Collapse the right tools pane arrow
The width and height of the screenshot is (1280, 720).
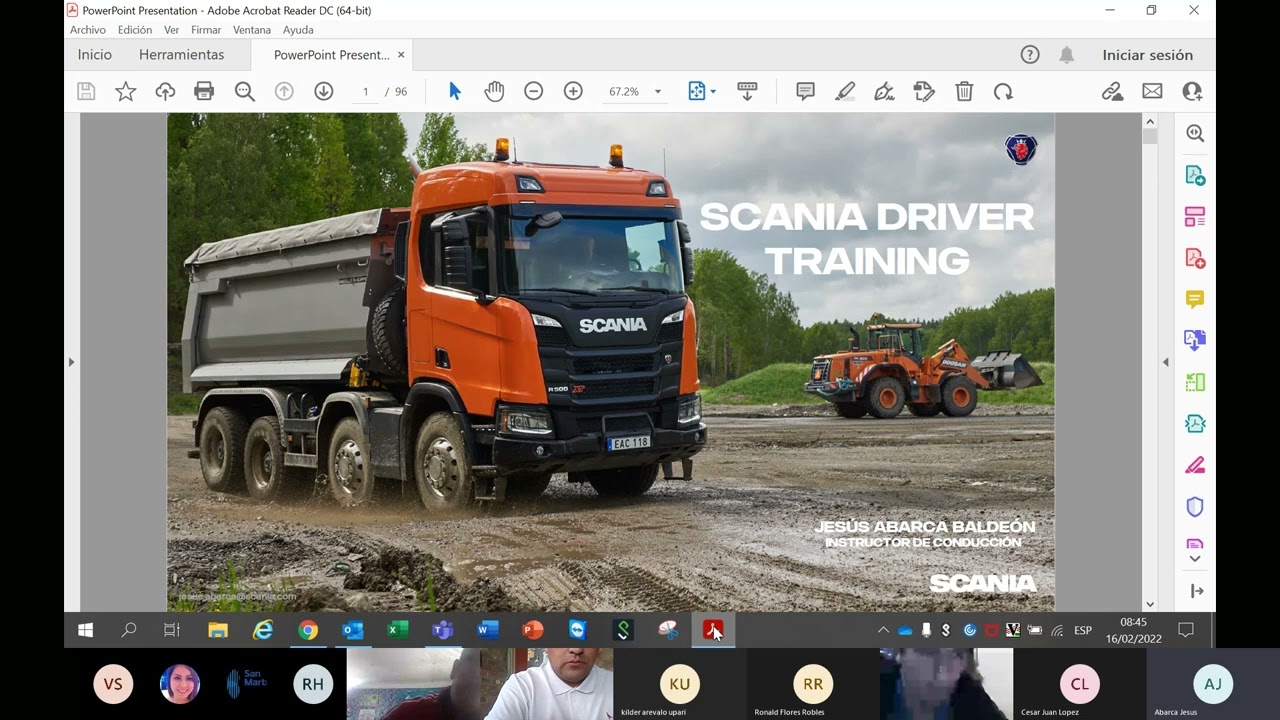[1165, 362]
